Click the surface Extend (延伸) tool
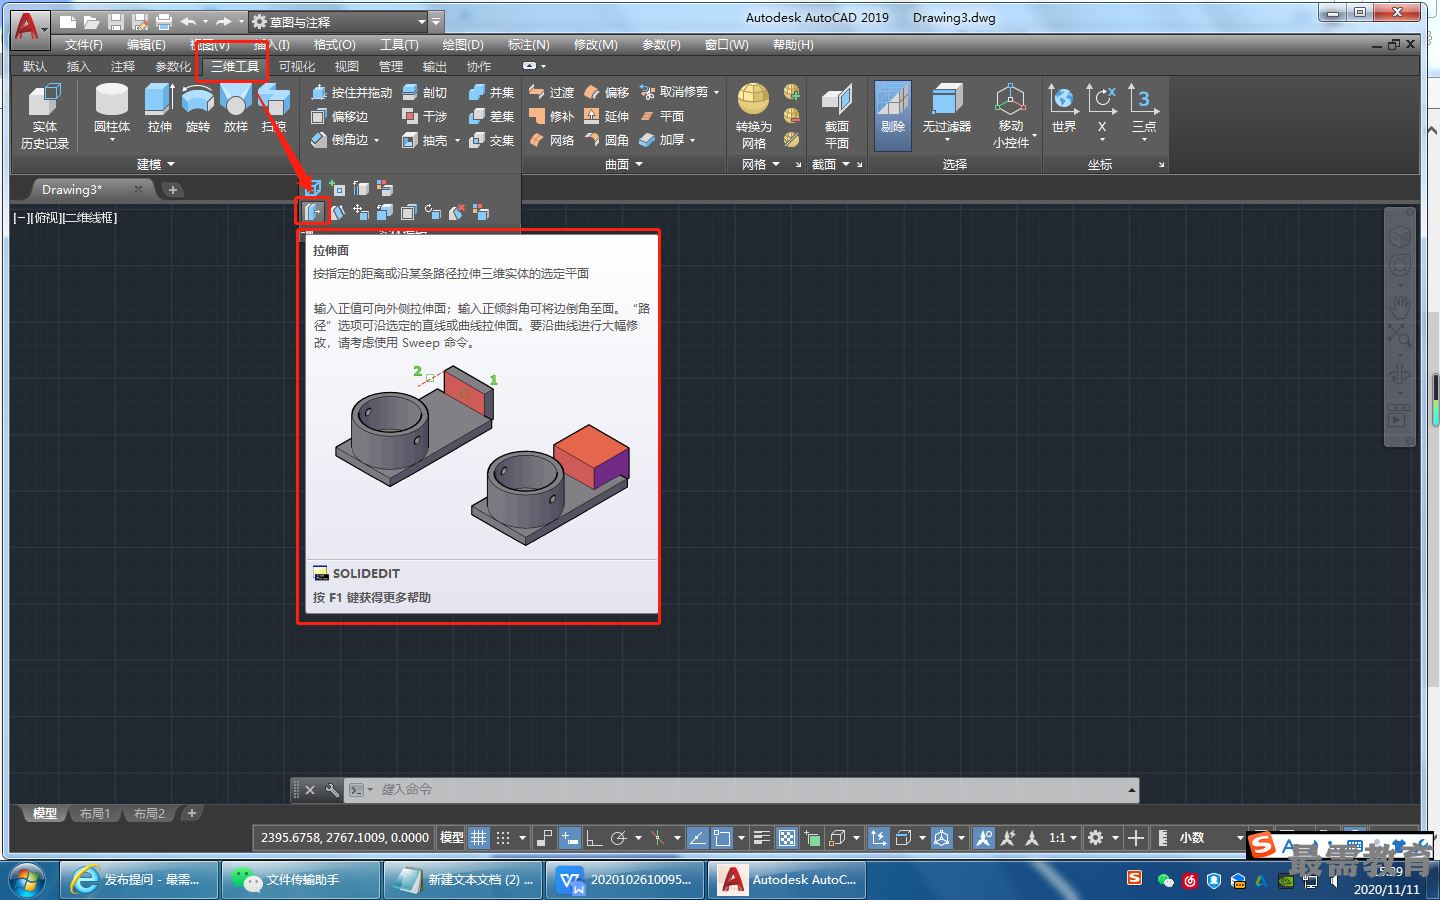The height and width of the screenshot is (900, 1440). point(607,116)
